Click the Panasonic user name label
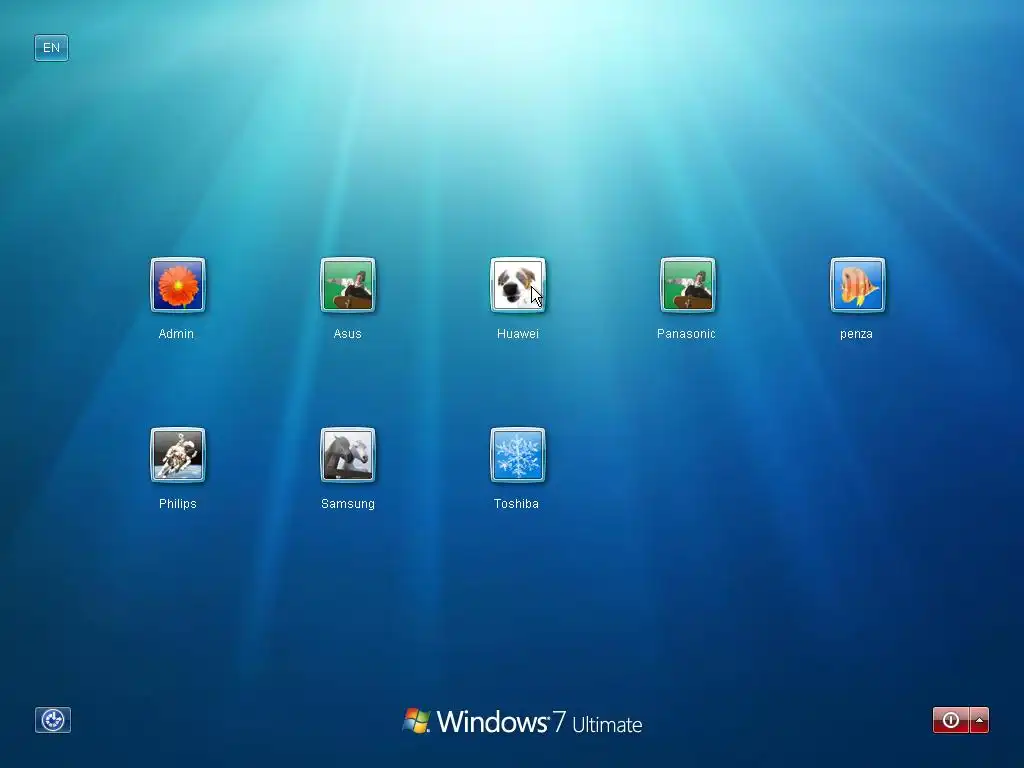Image resolution: width=1024 pixels, height=768 pixels. [686, 334]
